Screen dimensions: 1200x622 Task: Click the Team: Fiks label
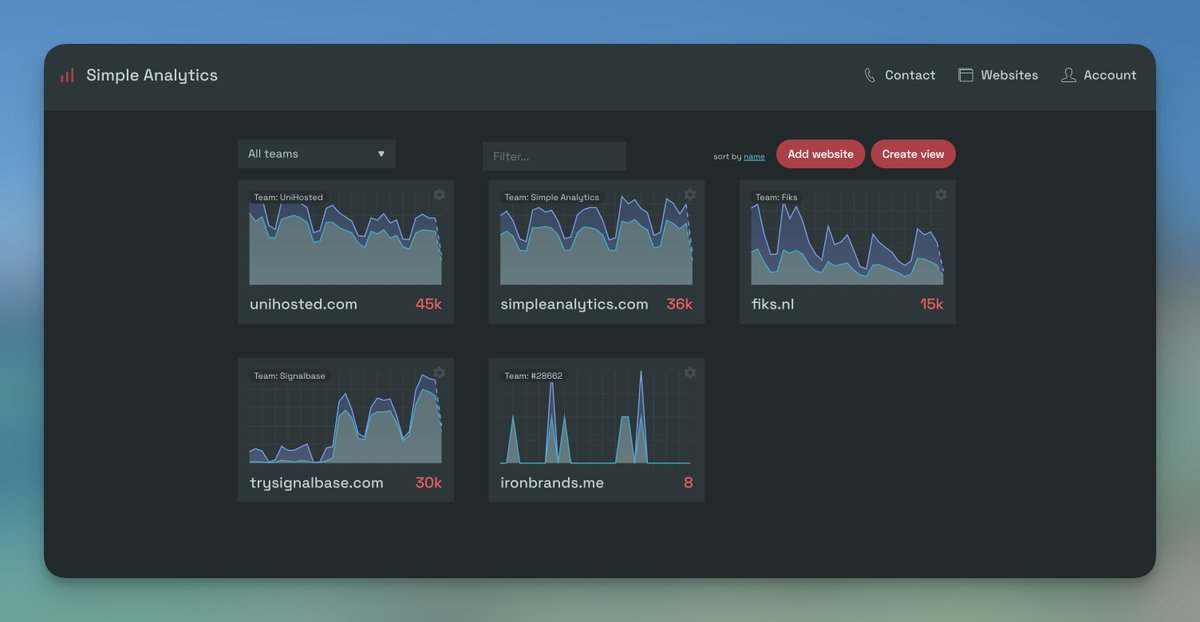[776, 197]
